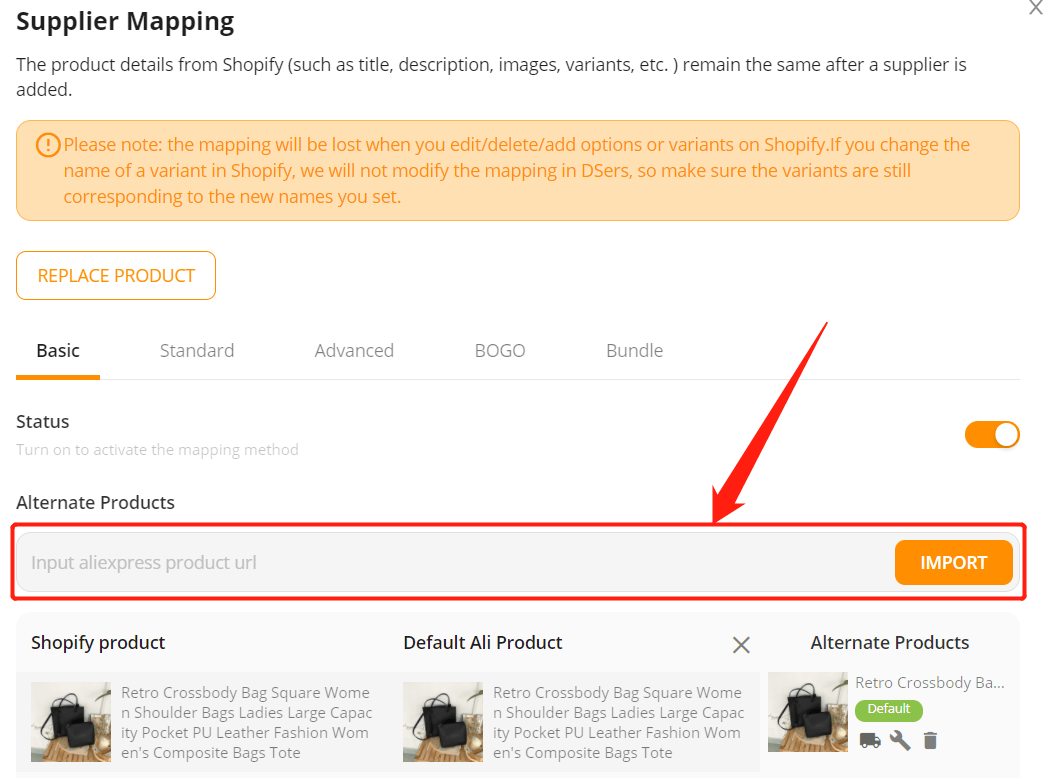Click the orange IMPORT button
Screen dimensions: 1049x778
coord(953,563)
